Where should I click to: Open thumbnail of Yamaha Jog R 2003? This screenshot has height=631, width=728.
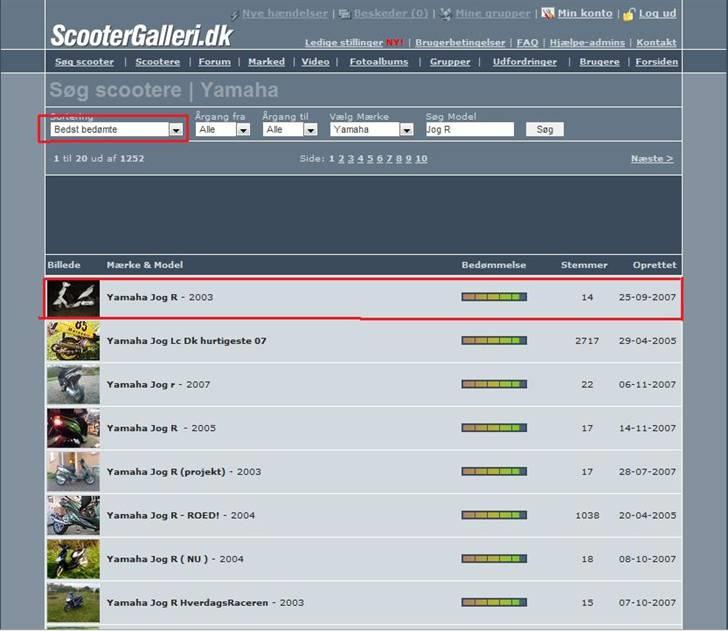tap(73, 298)
